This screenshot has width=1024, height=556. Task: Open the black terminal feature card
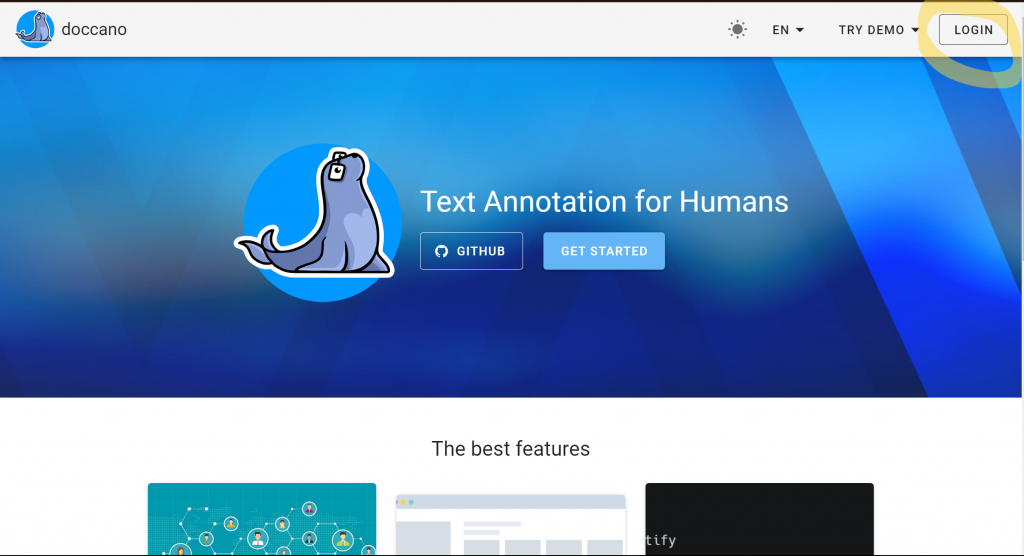coord(760,519)
